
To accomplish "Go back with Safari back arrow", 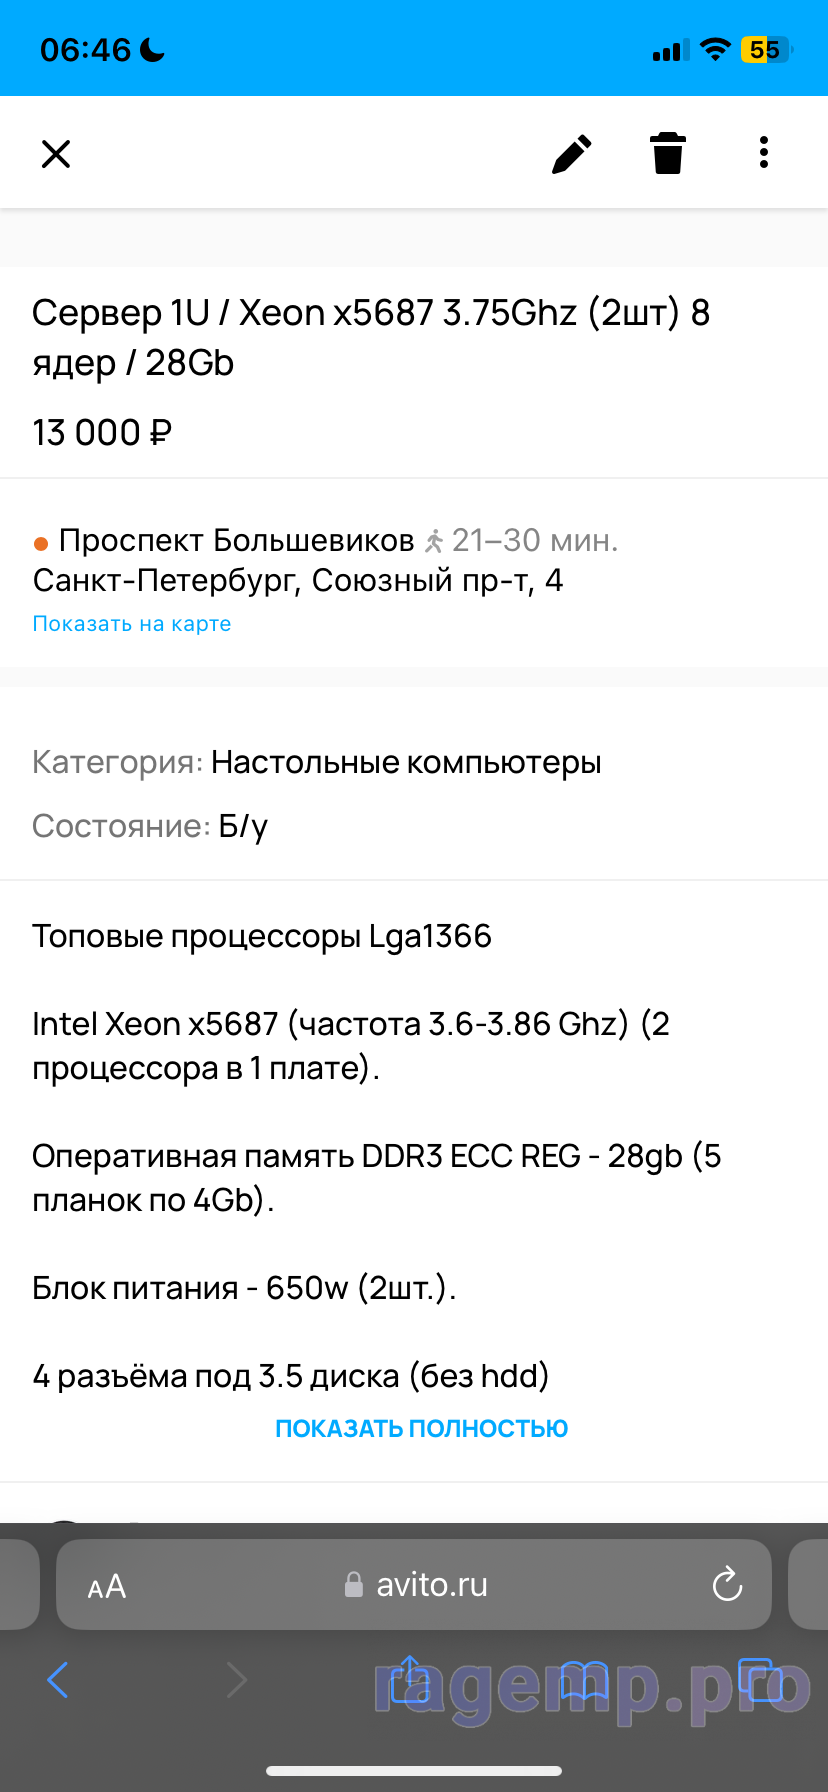I will pos(59,1680).
